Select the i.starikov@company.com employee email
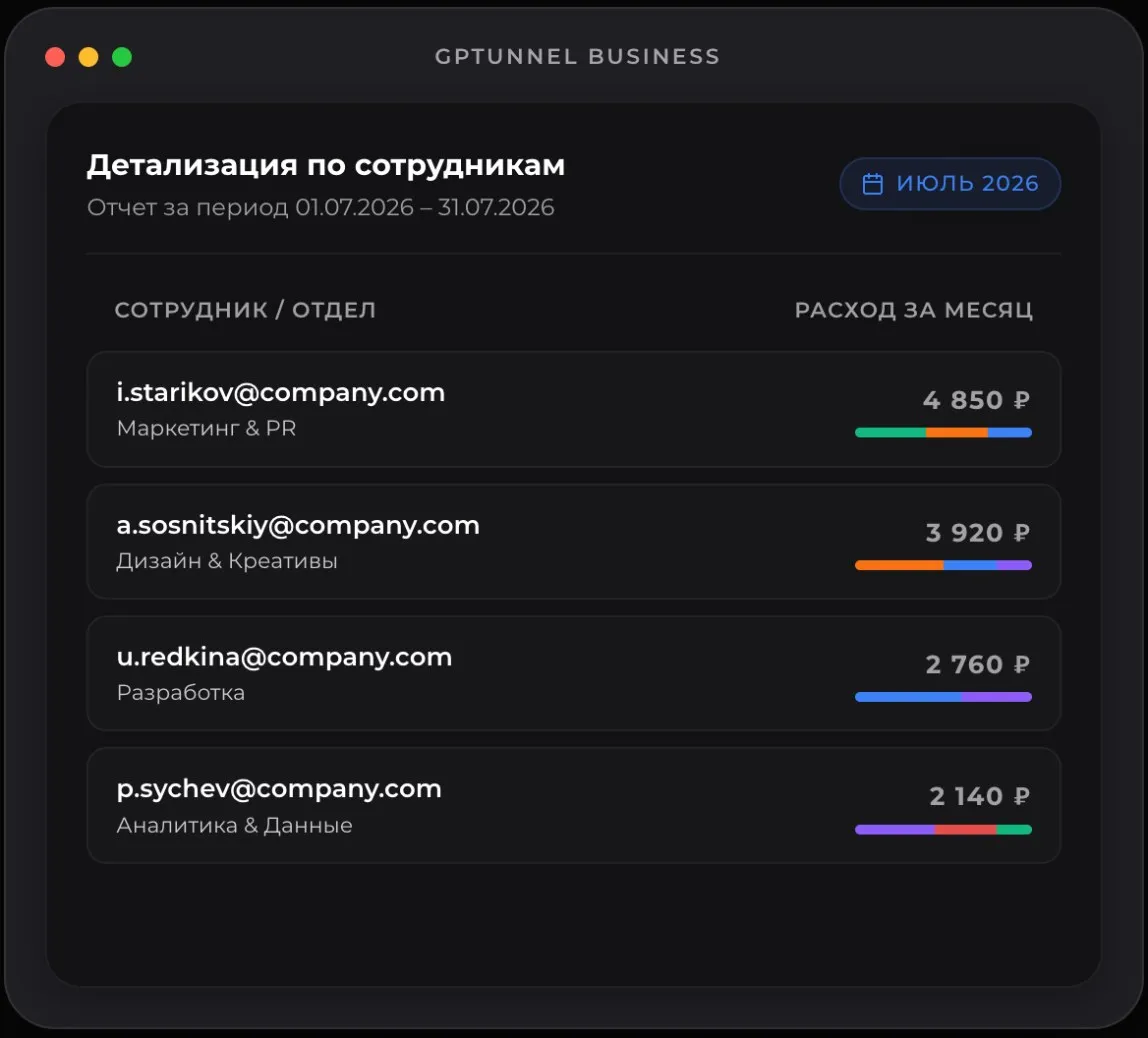Image resolution: width=1148 pixels, height=1038 pixels. click(280, 392)
